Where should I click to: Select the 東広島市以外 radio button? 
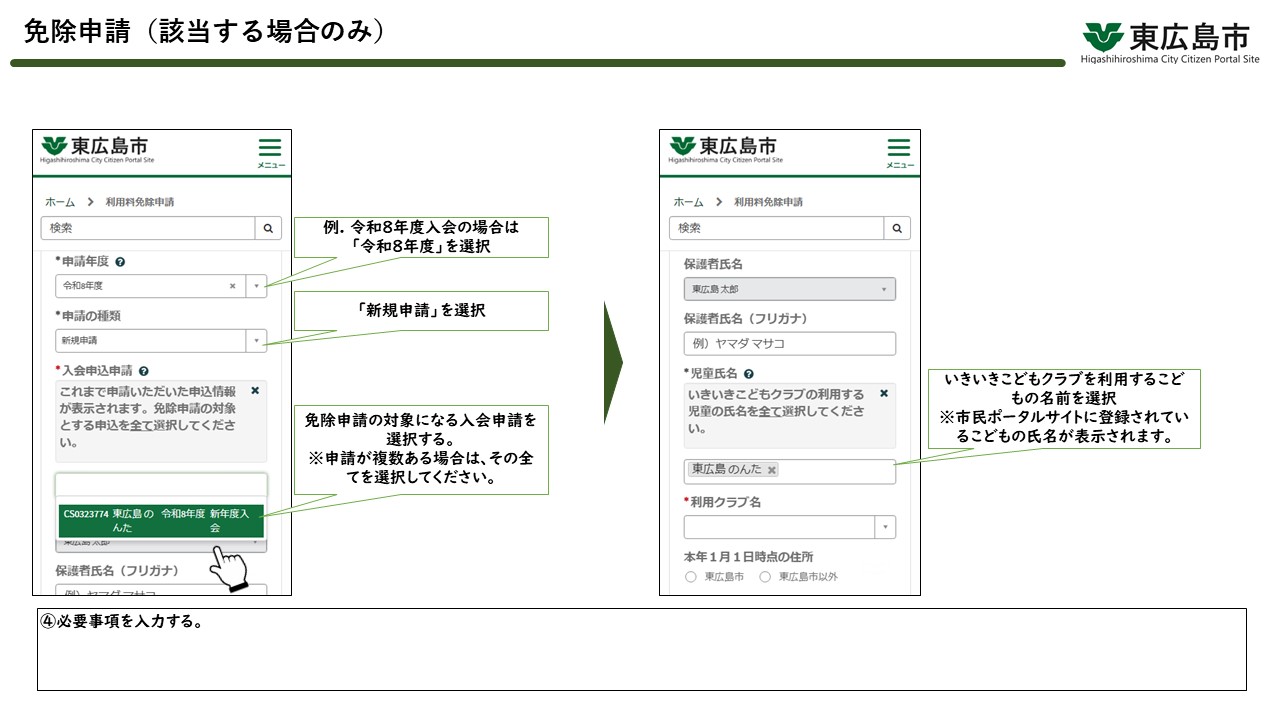(x=763, y=577)
